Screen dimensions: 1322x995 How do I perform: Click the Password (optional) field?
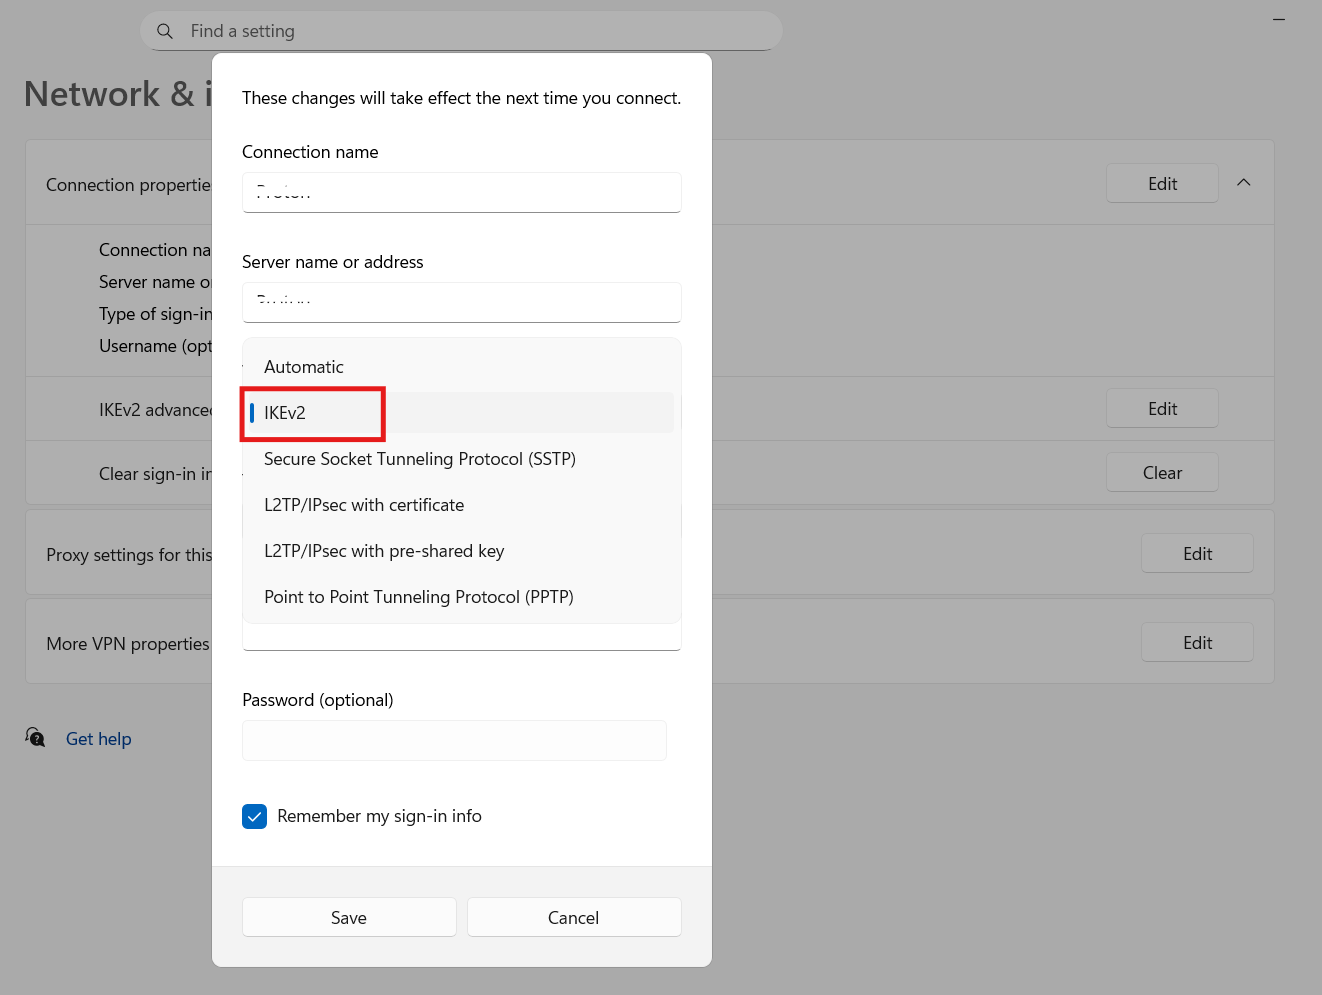(454, 740)
